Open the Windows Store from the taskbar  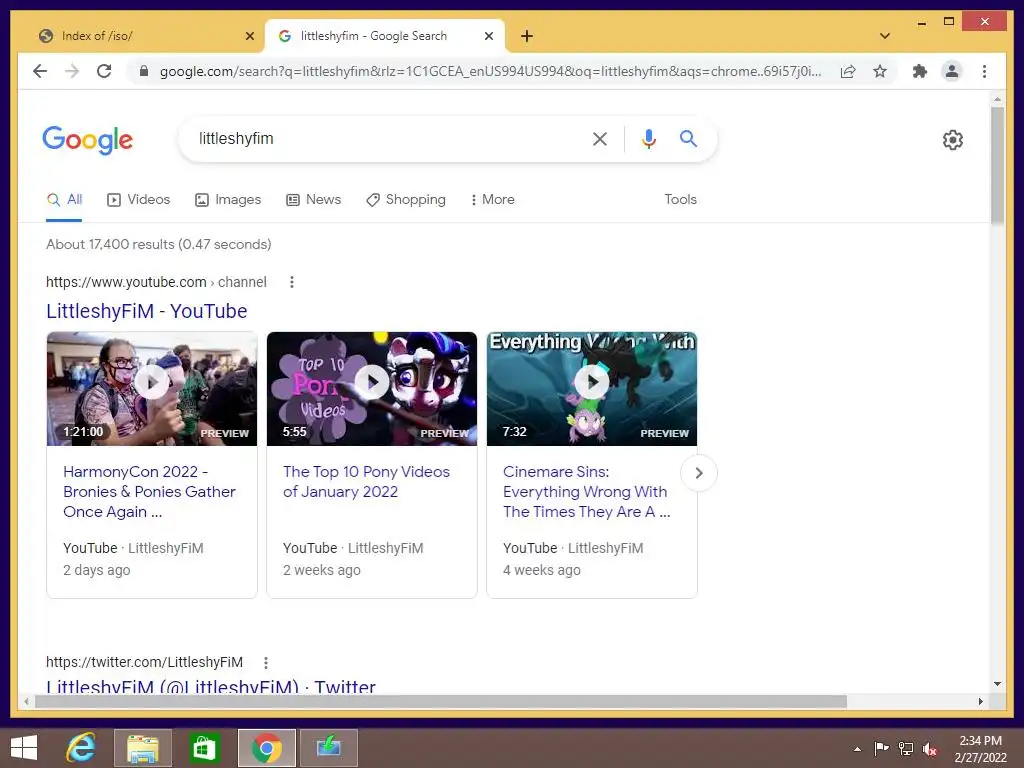[204, 748]
